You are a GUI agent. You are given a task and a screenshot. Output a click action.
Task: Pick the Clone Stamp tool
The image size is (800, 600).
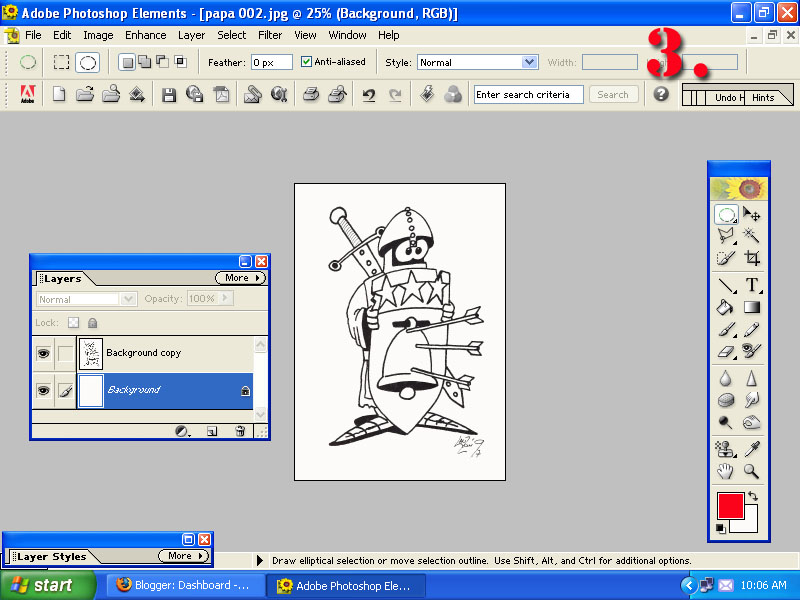click(x=726, y=449)
